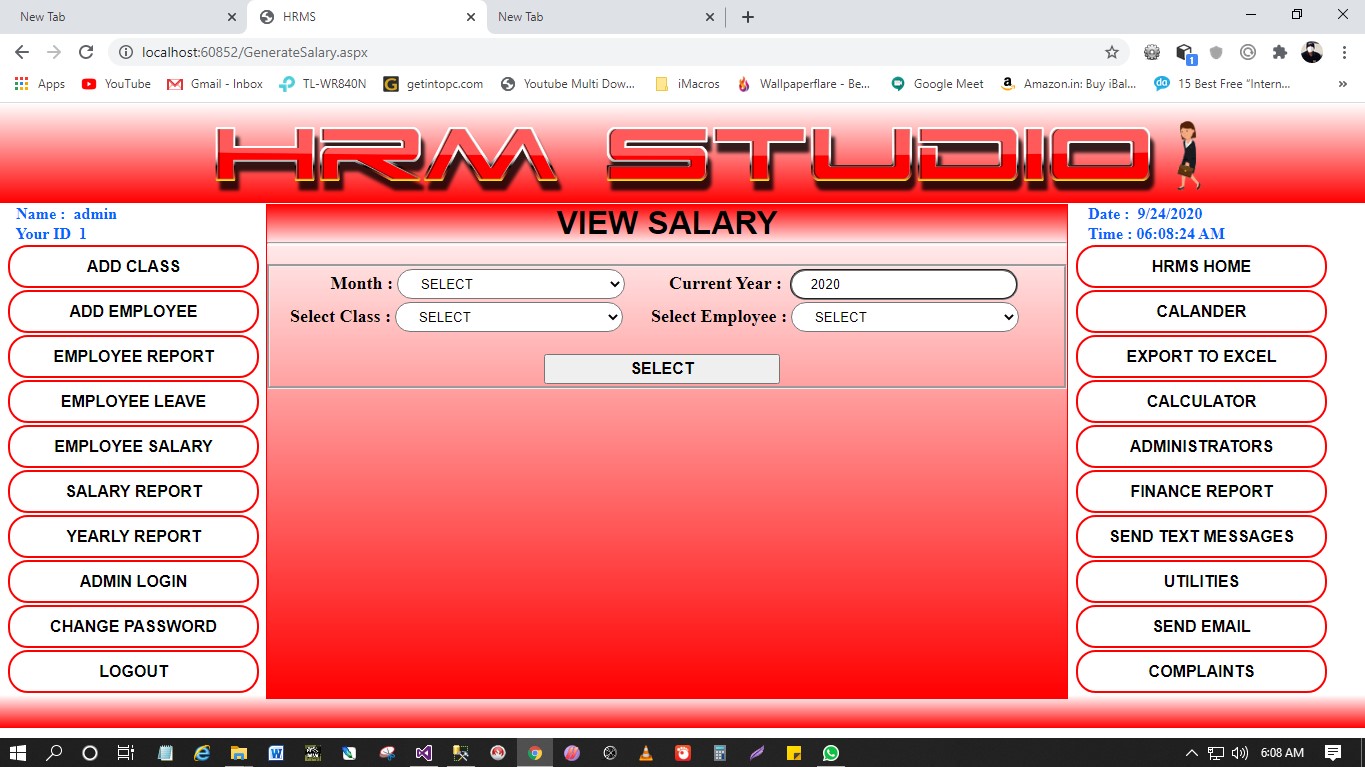Go to EXPORT TO EXCEL
Image resolution: width=1365 pixels, height=767 pixels.
pyautogui.click(x=1200, y=356)
